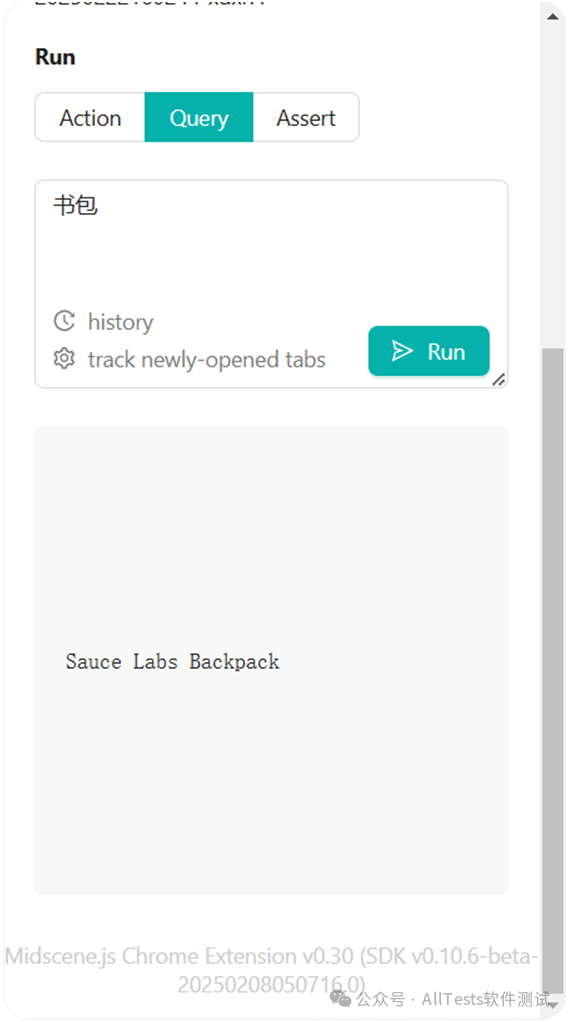The height and width of the screenshot is (1022, 568).
Task: Click the vertical scrollbar thumb
Action: click(x=552, y=671)
